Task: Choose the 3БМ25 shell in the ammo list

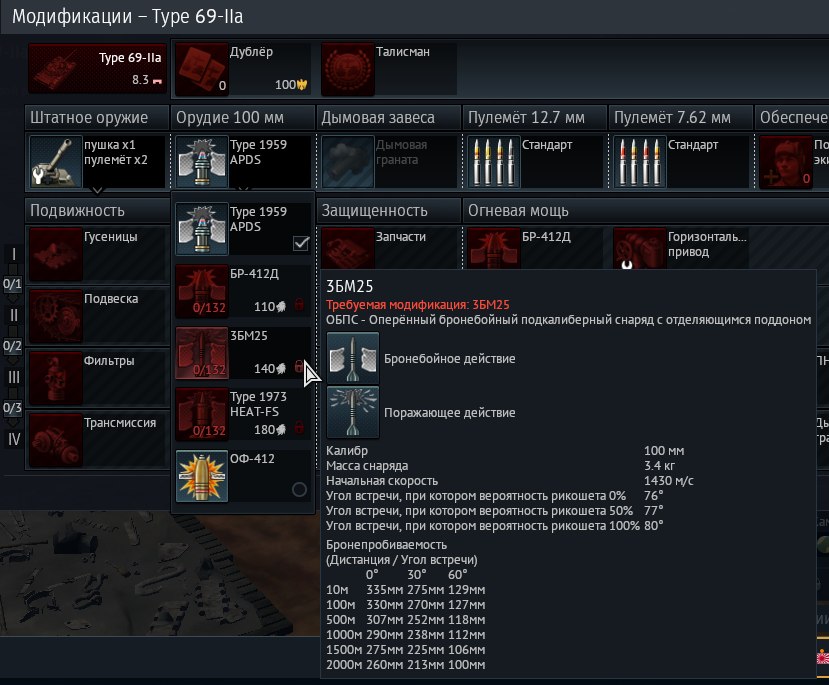Action: [x=243, y=353]
